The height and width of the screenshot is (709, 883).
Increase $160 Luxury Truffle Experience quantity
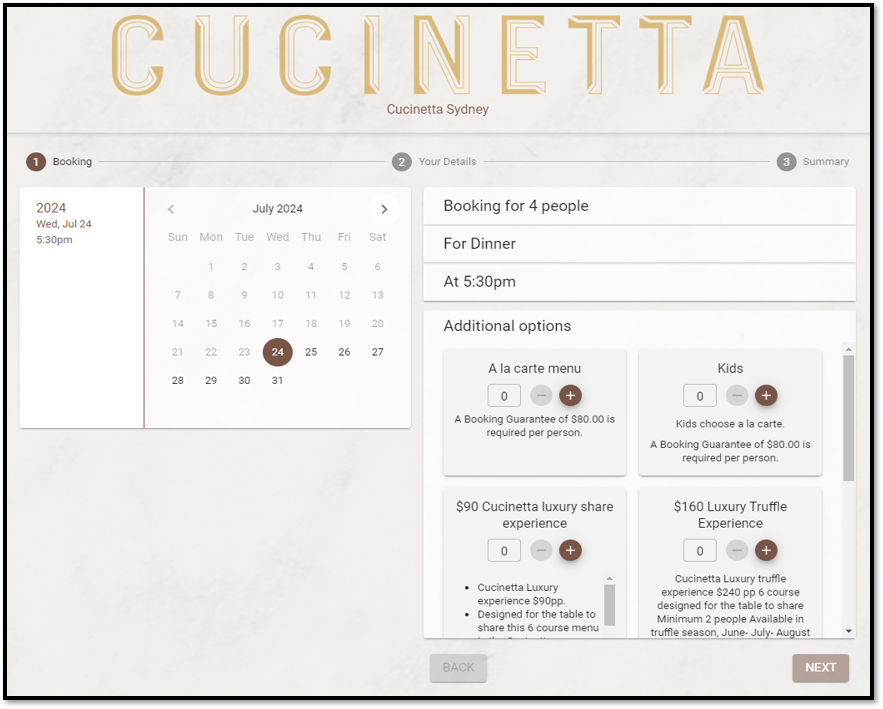(x=766, y=550)
